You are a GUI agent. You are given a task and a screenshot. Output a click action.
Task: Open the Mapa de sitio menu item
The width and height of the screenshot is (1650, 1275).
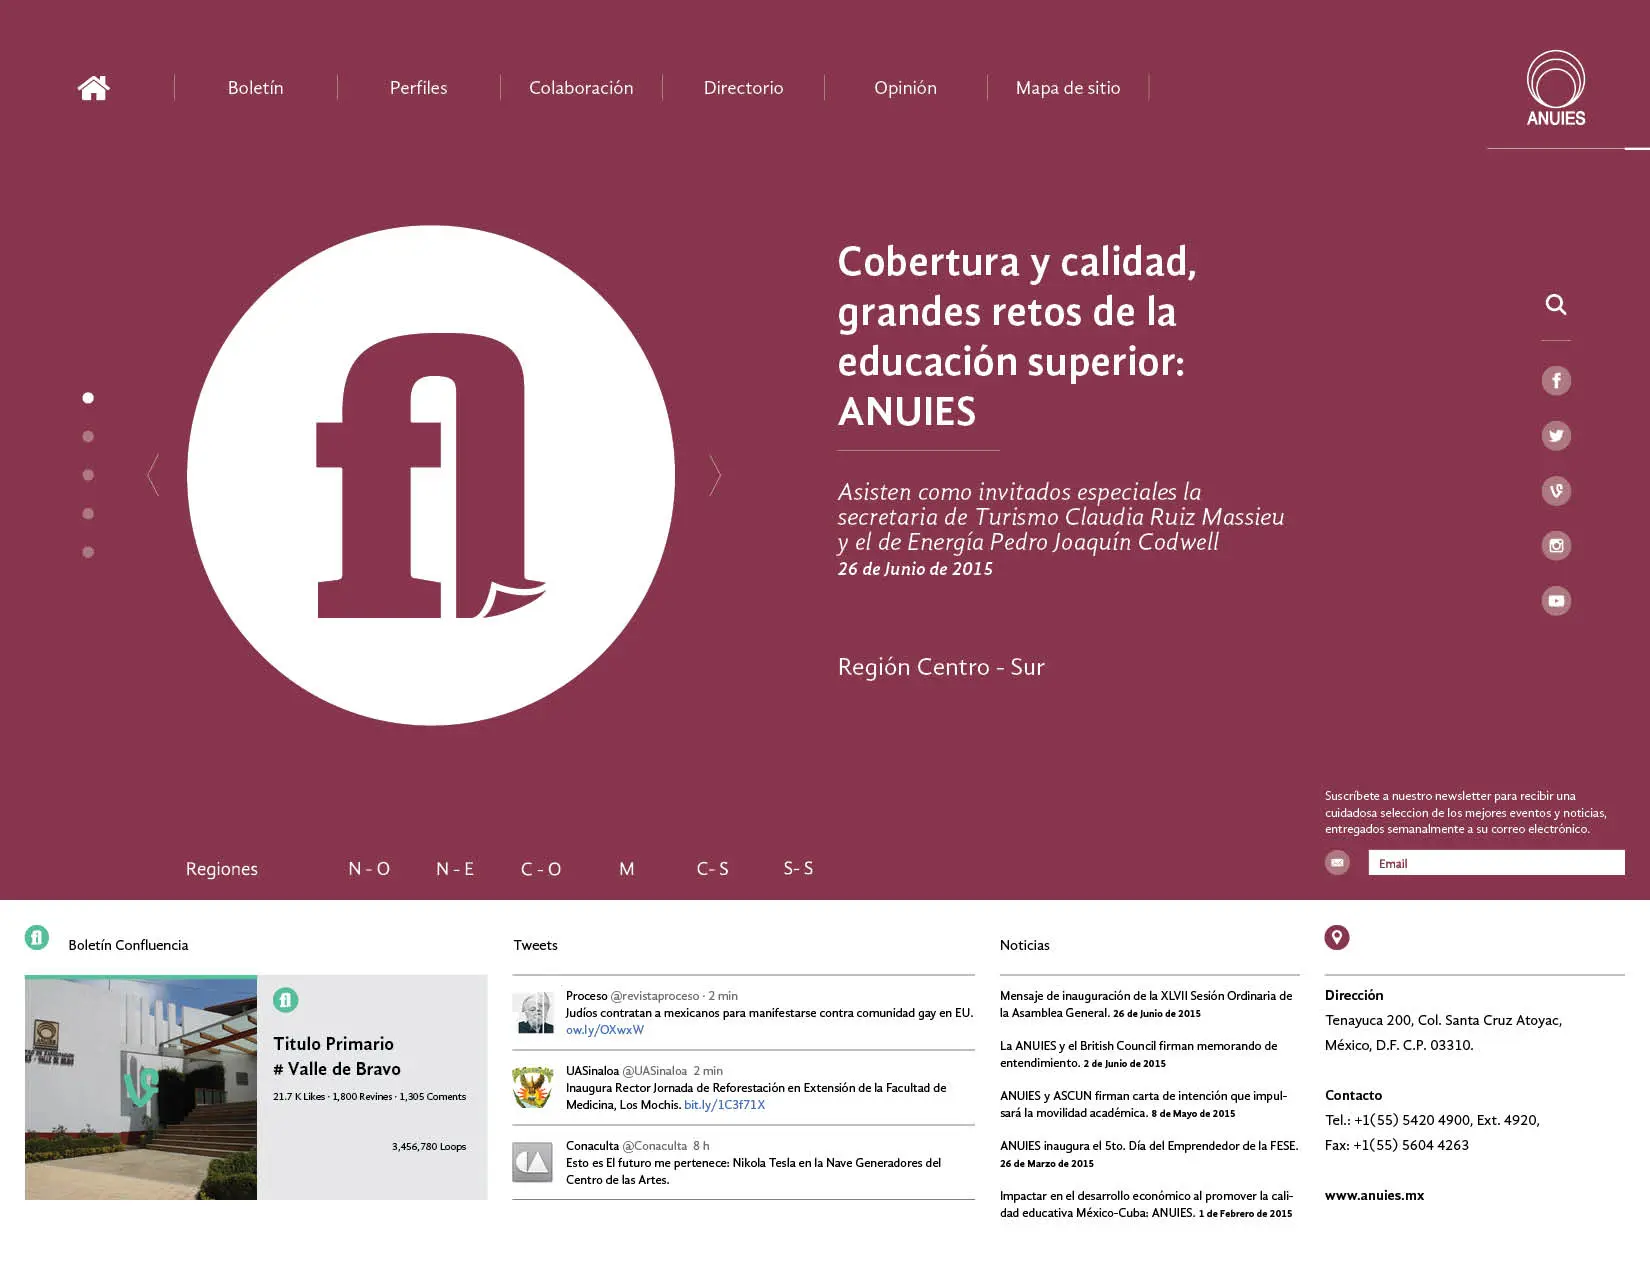[x=1068, y=88]
